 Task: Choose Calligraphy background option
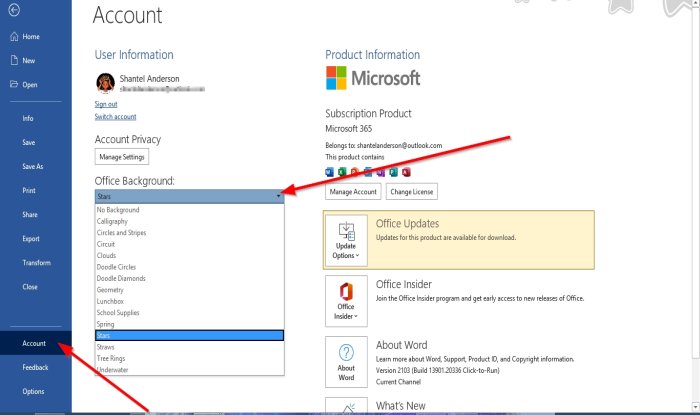click(x=190, y=221)
